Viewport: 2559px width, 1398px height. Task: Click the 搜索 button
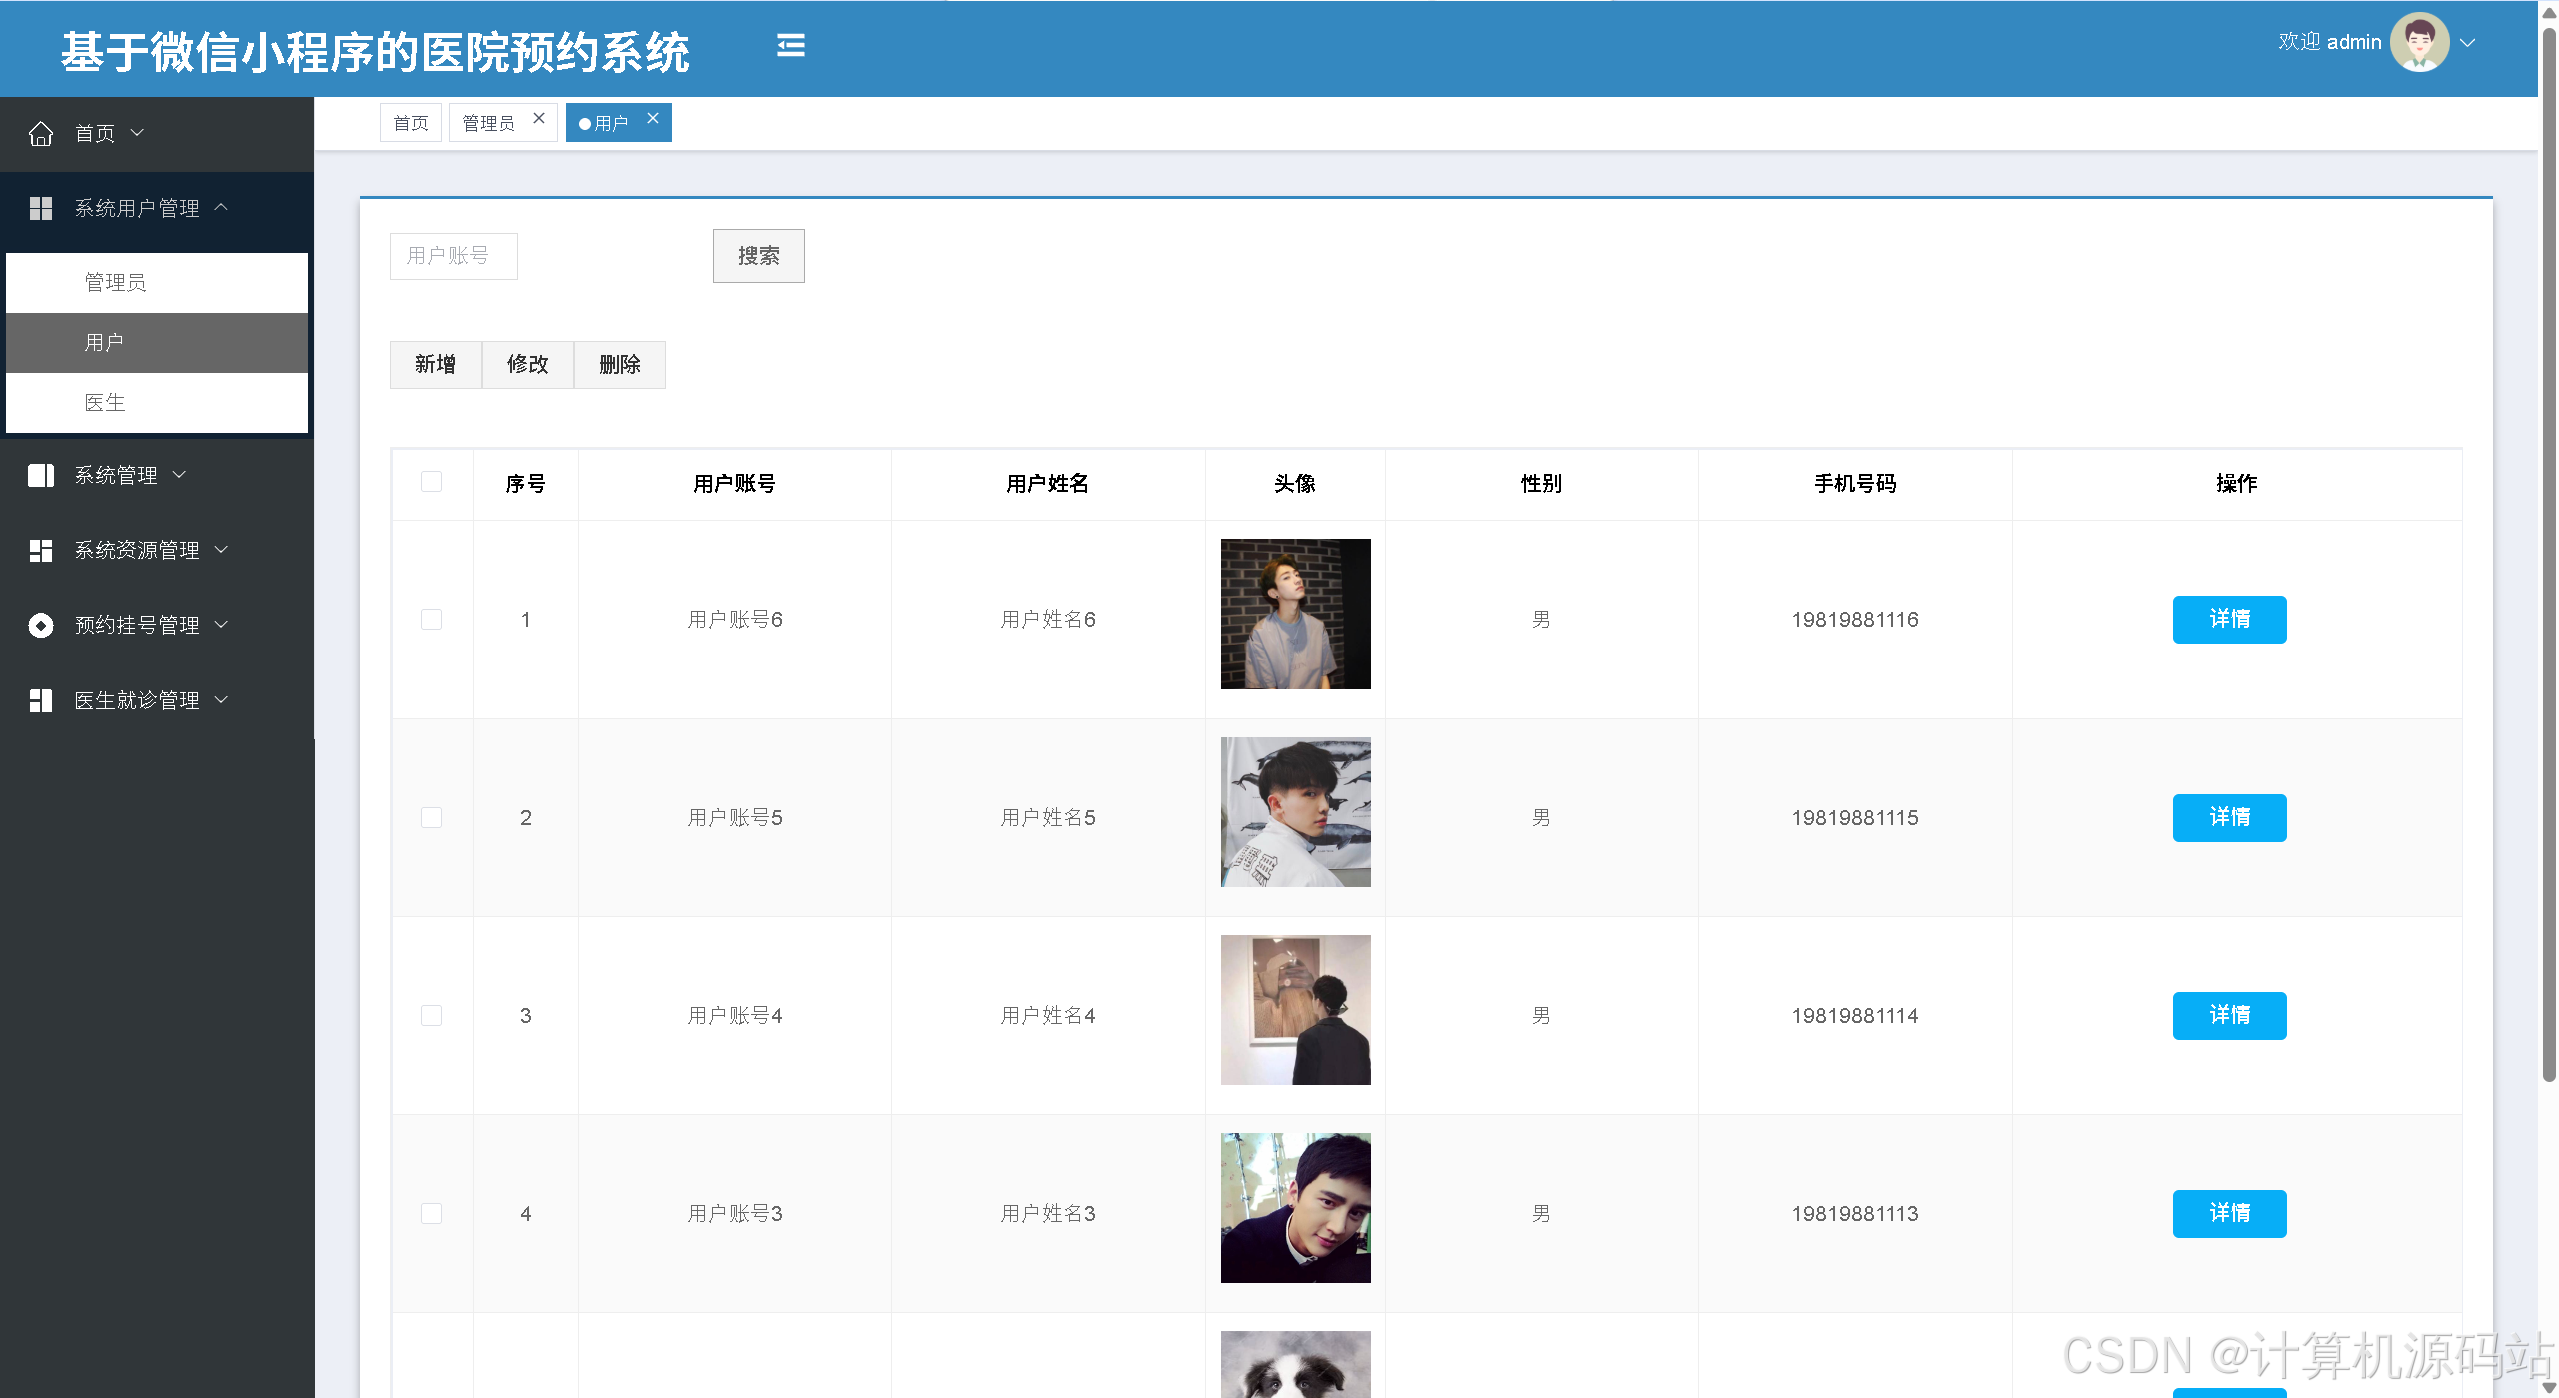coord(758,256)
